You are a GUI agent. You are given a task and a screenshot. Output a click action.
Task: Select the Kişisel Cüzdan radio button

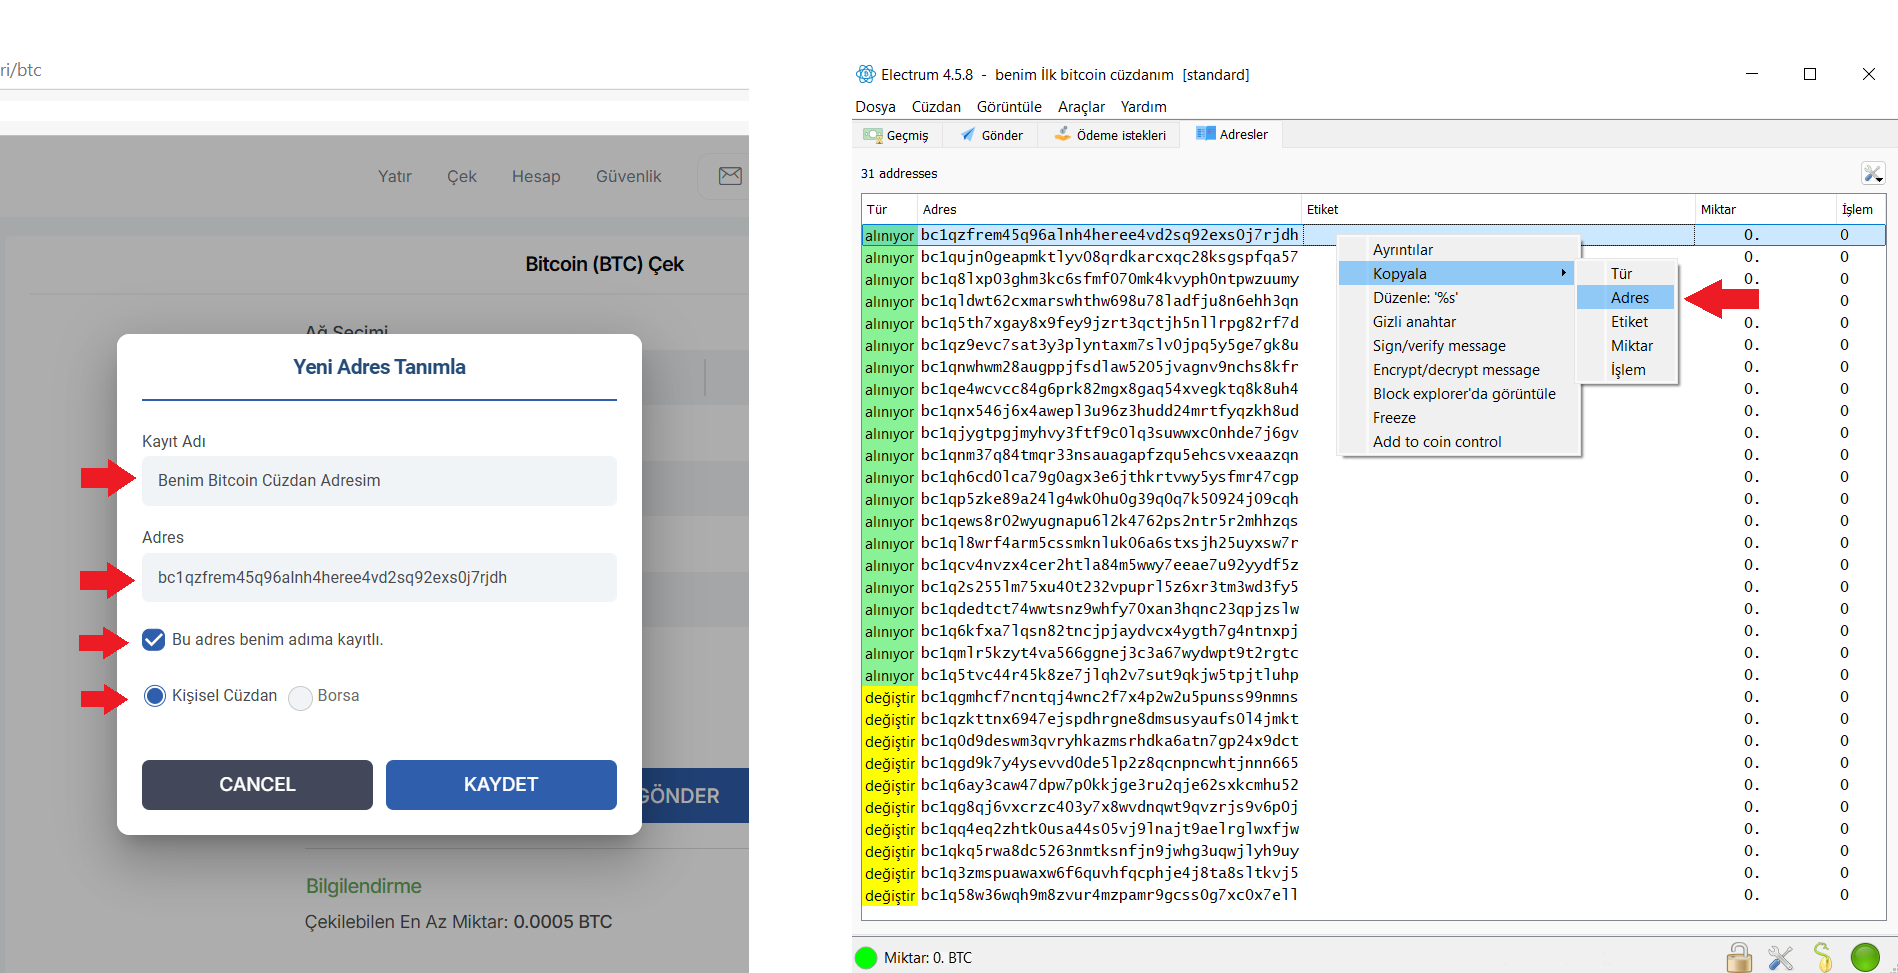tap(155, 696)
